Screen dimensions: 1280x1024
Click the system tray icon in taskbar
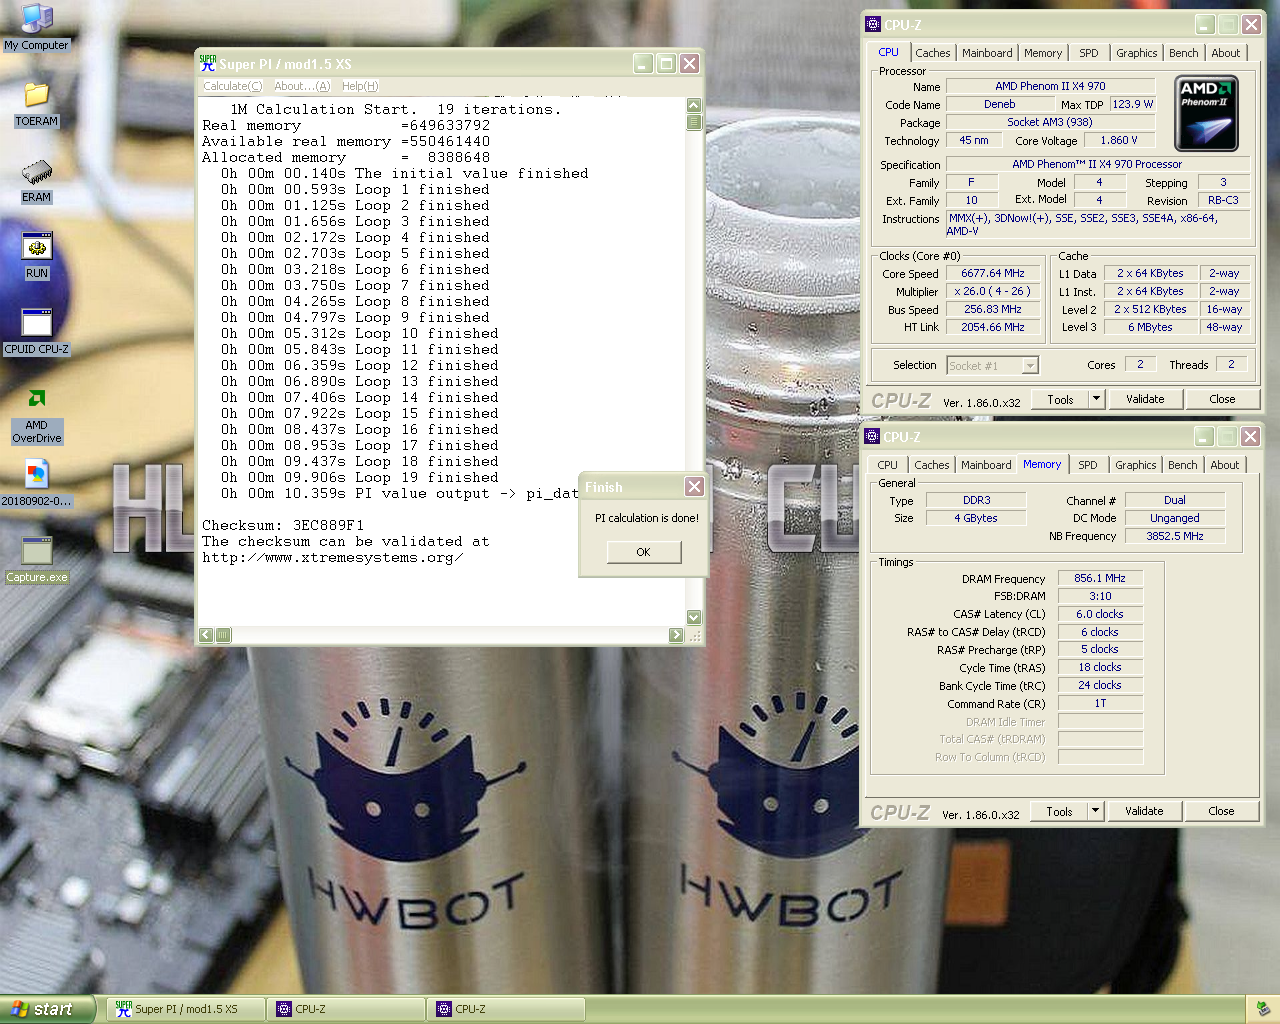(1263, 1009)
